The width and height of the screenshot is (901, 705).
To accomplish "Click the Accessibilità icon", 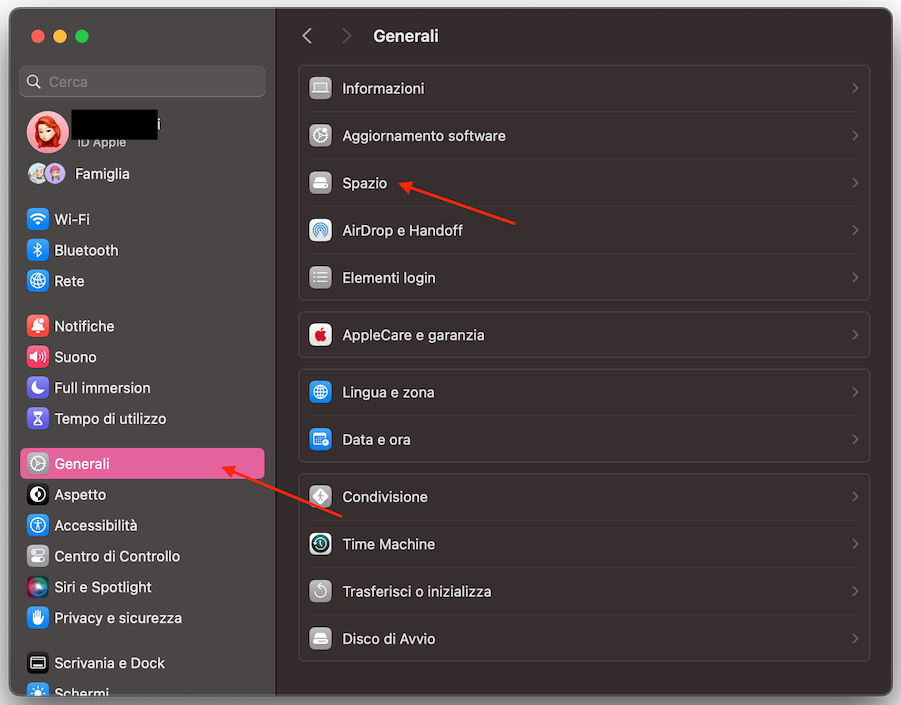I will click(x=38, y=525).
